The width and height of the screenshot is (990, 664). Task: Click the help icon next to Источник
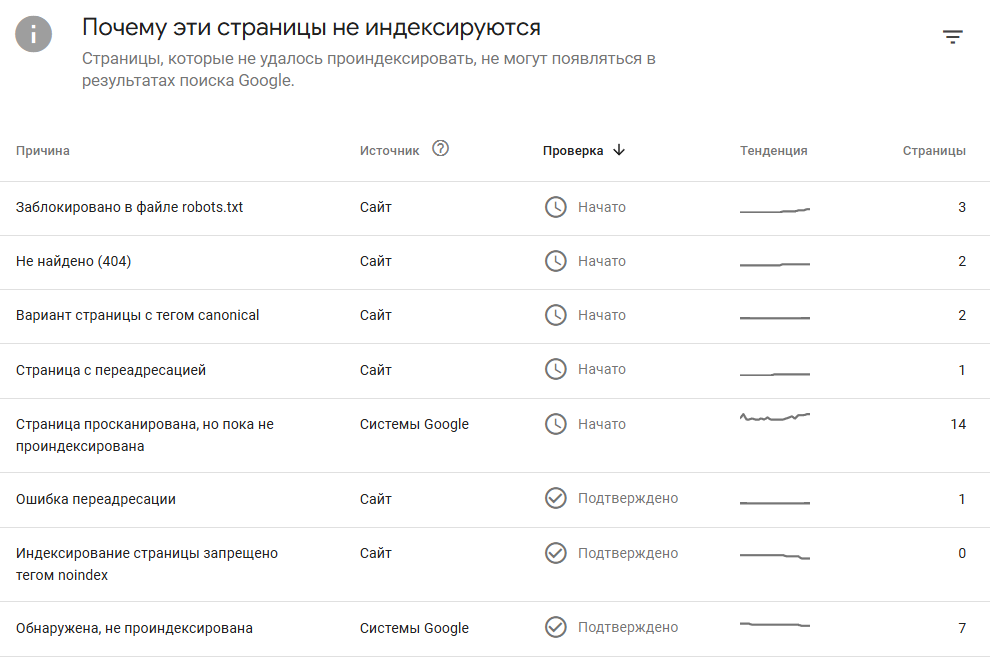click(440, 149)
